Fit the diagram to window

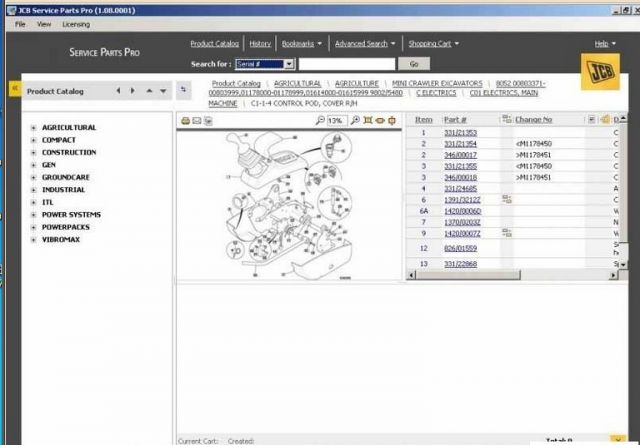[x=368, y=120]
